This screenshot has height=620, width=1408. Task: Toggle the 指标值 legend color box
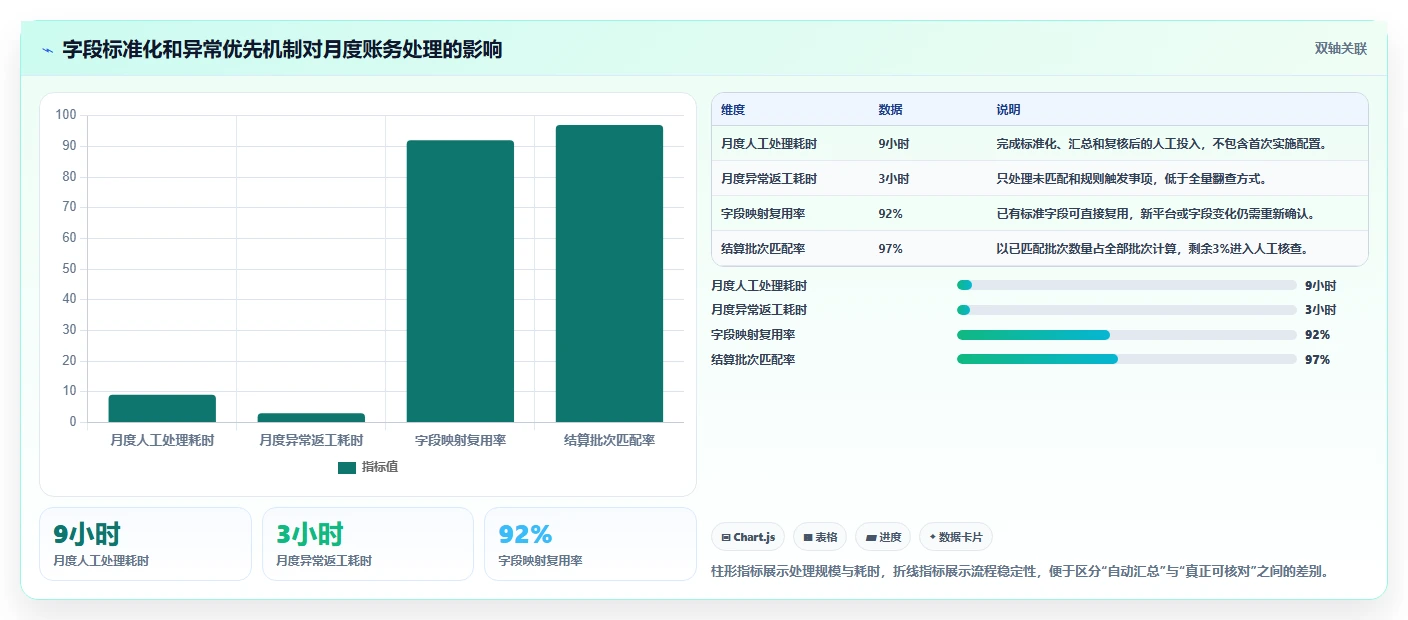coord(347,467)
